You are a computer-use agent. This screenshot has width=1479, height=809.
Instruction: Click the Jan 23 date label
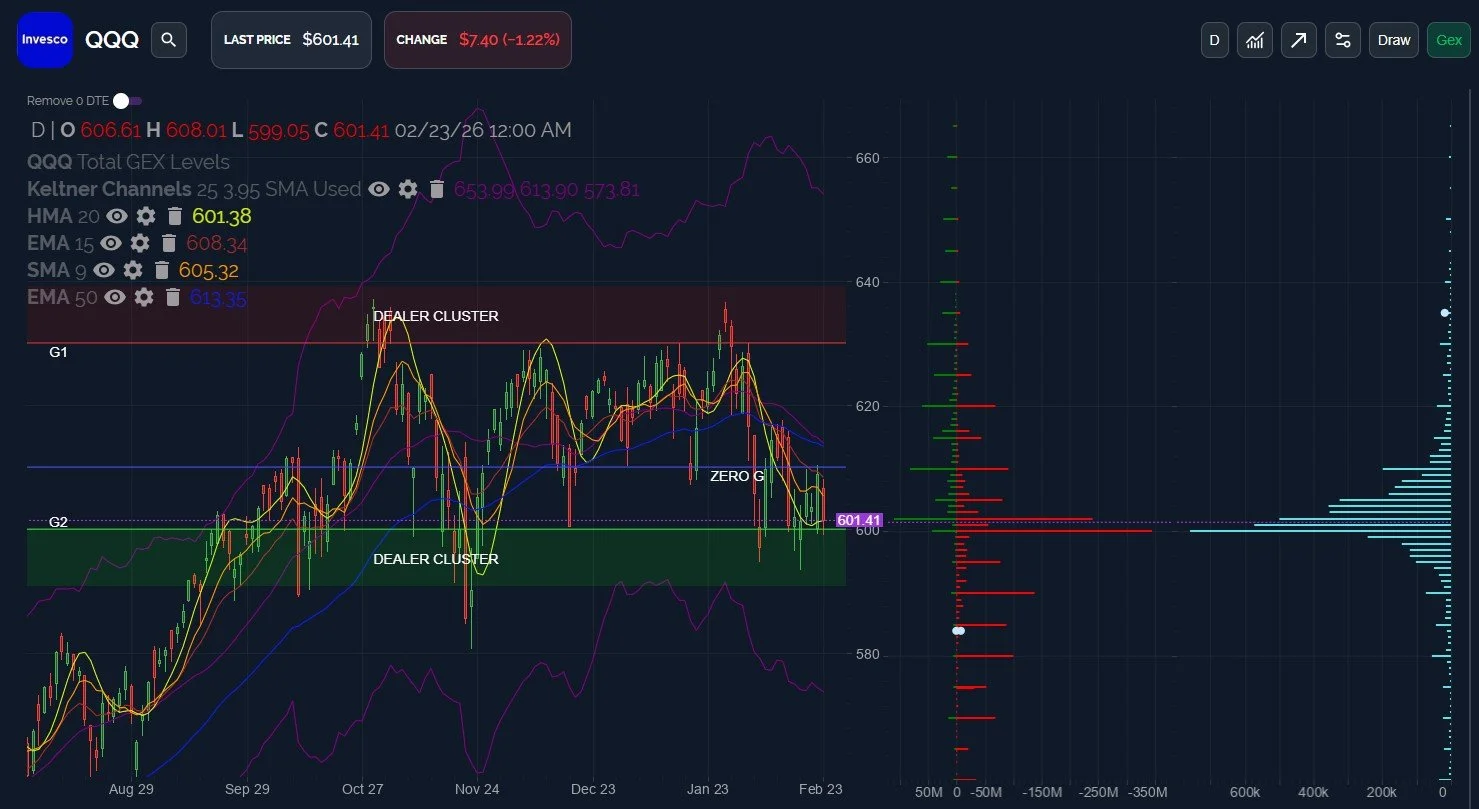[708, 789]
